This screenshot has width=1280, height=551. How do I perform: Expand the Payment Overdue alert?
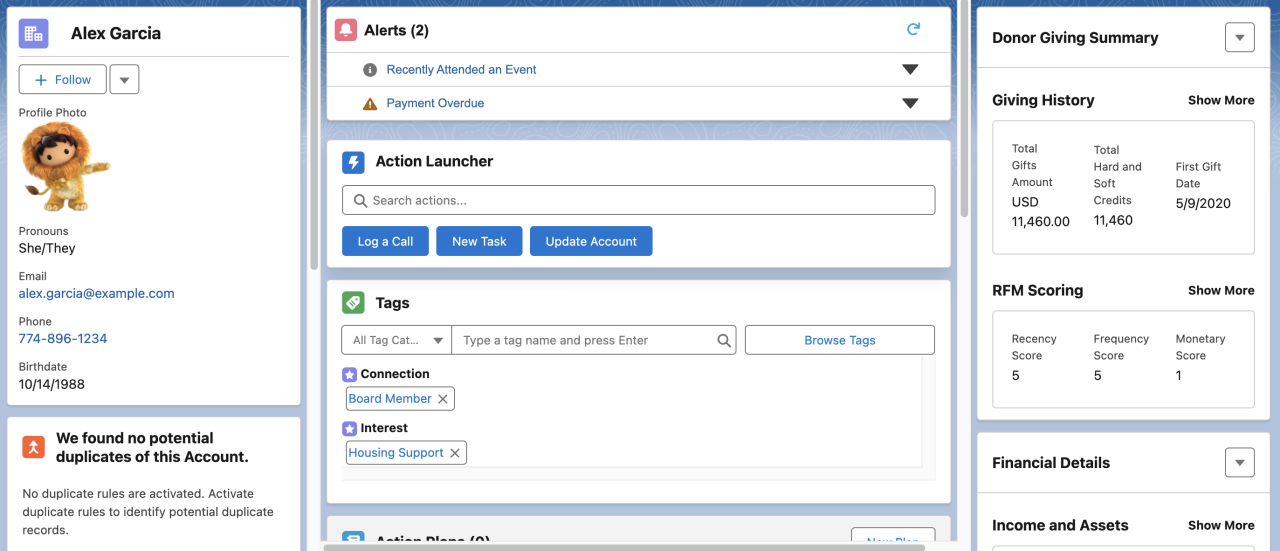click(910, 103)
